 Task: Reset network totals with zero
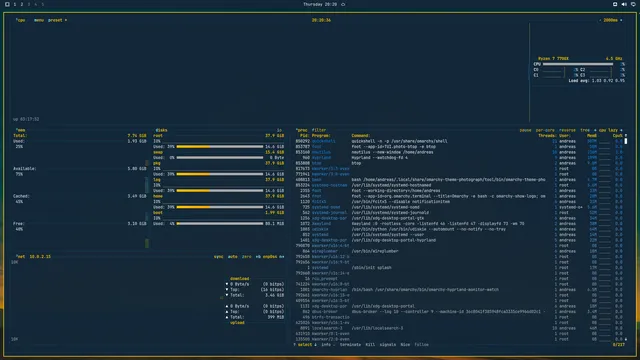click(x=247, y=257)
